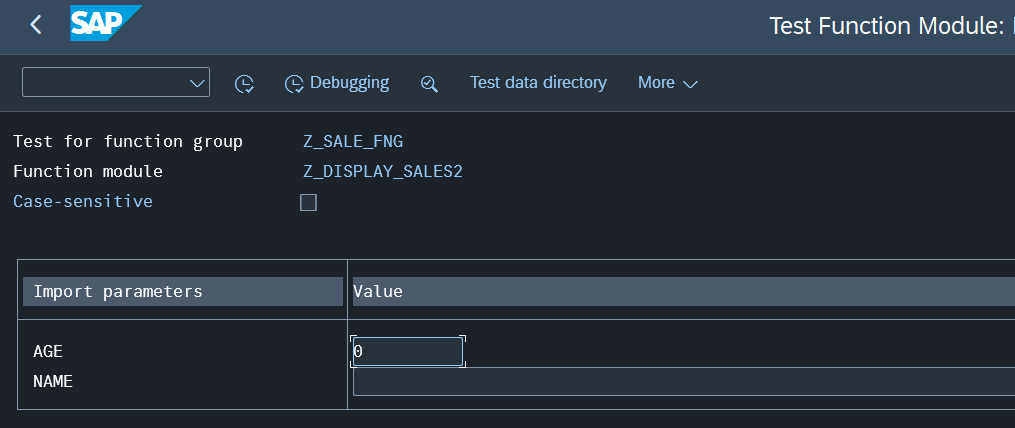Image resolution: width=1015 pixels, height=428 pixels.
Task: Click the magnifier check icon in toolbar
Action: click(x=429, y=83)
